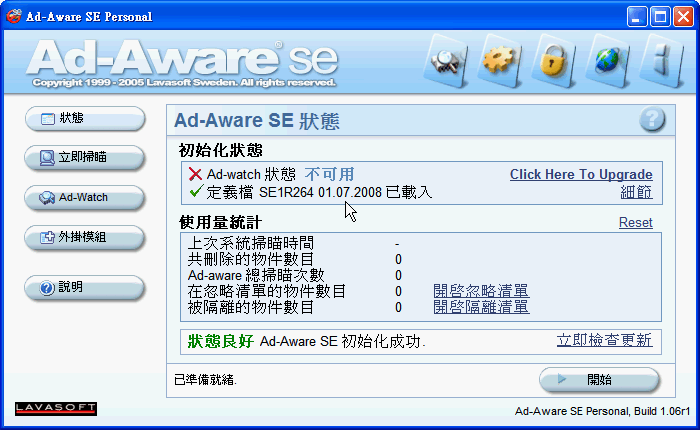
Task: Open the Ad-Watch sidebar button
Action: [x=85, y=197]
